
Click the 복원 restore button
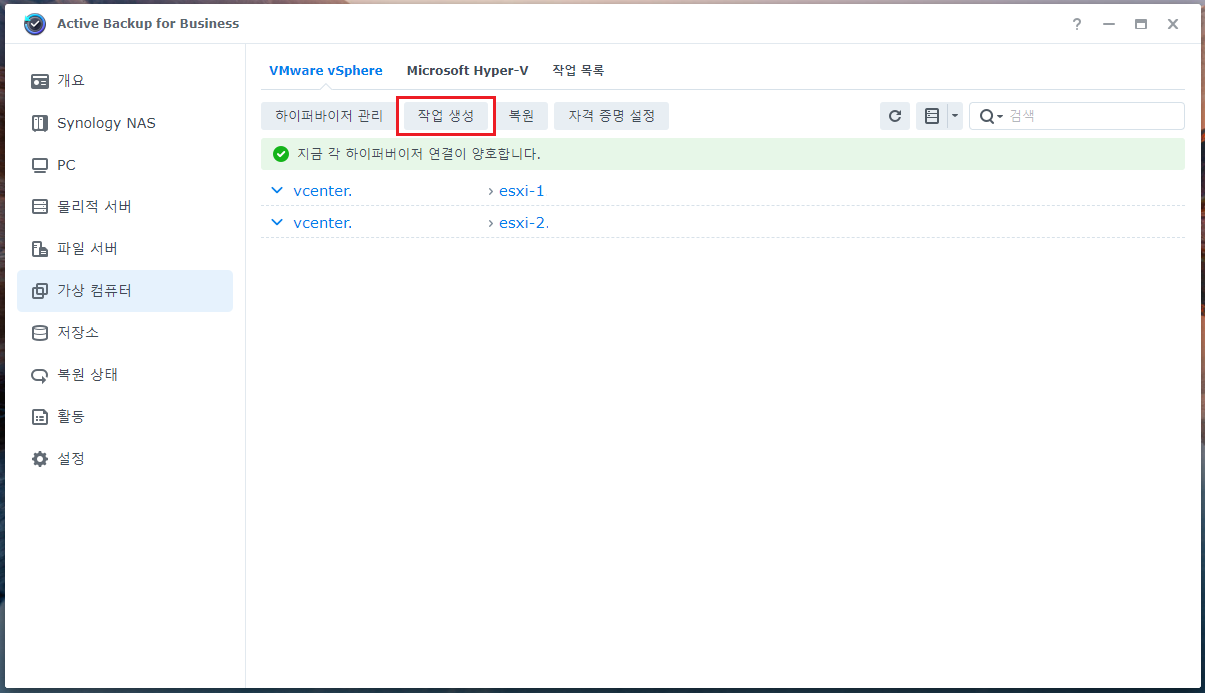coord(521,116)
